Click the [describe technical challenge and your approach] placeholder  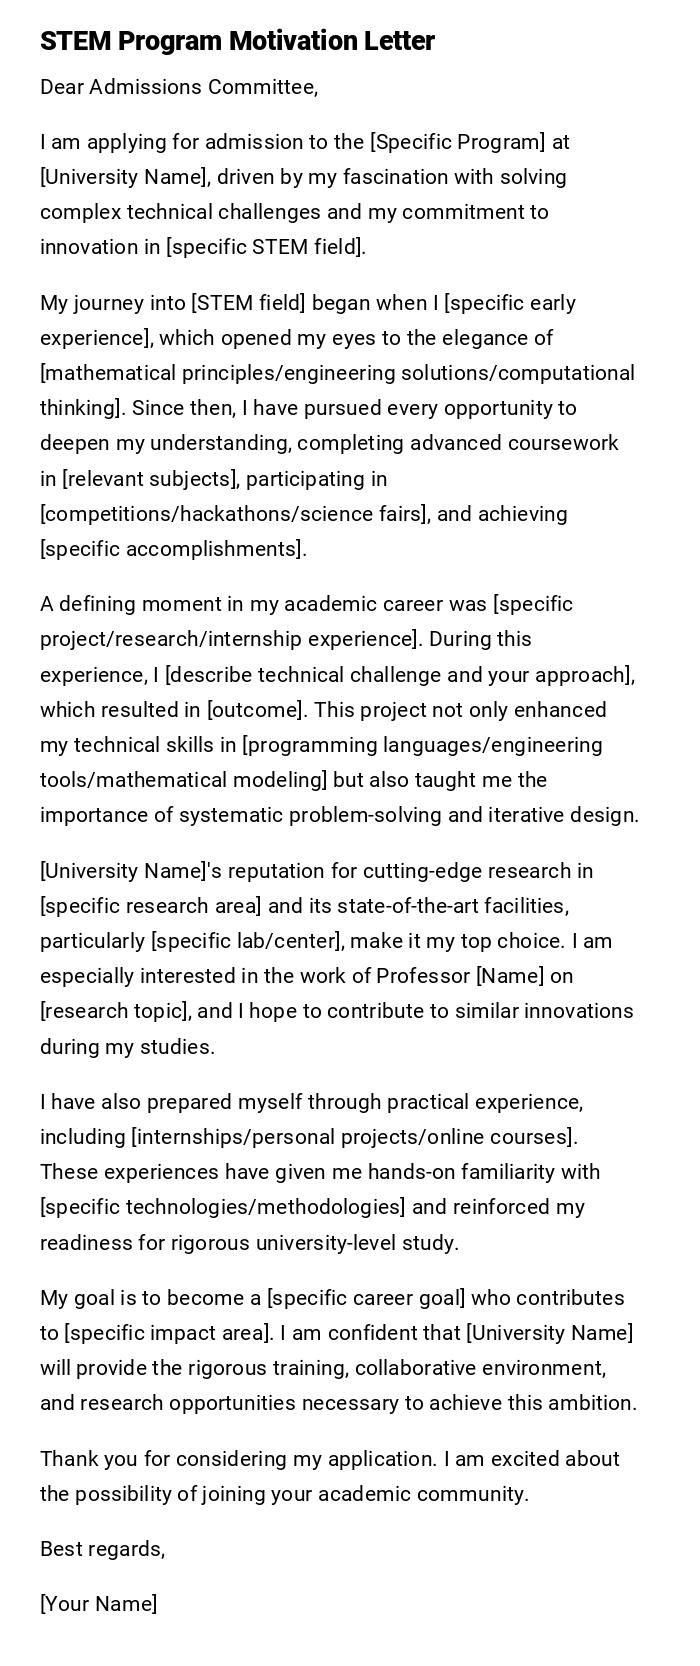pos(398,675)
